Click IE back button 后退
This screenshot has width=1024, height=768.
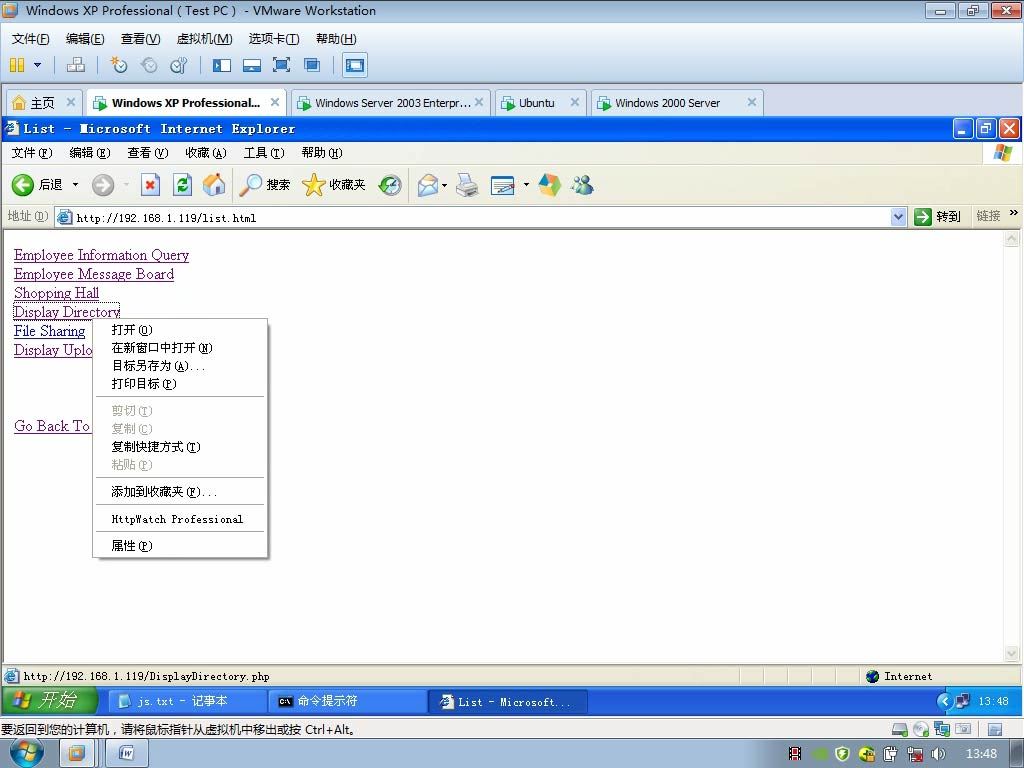[x=37, y=185]
